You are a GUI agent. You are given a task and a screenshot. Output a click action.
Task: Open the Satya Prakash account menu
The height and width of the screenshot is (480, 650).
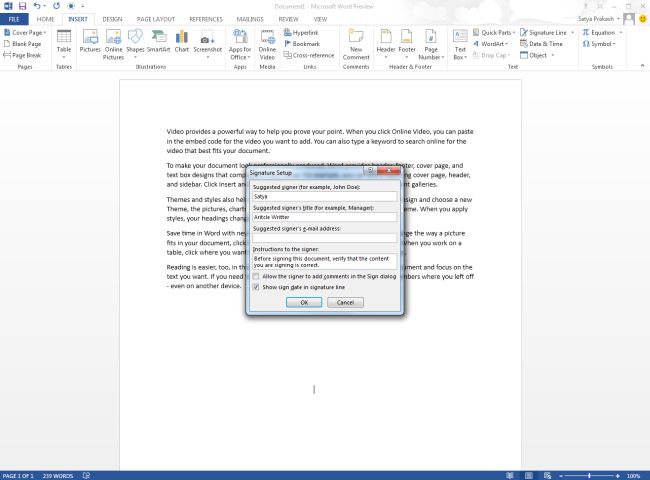[599, 19]
